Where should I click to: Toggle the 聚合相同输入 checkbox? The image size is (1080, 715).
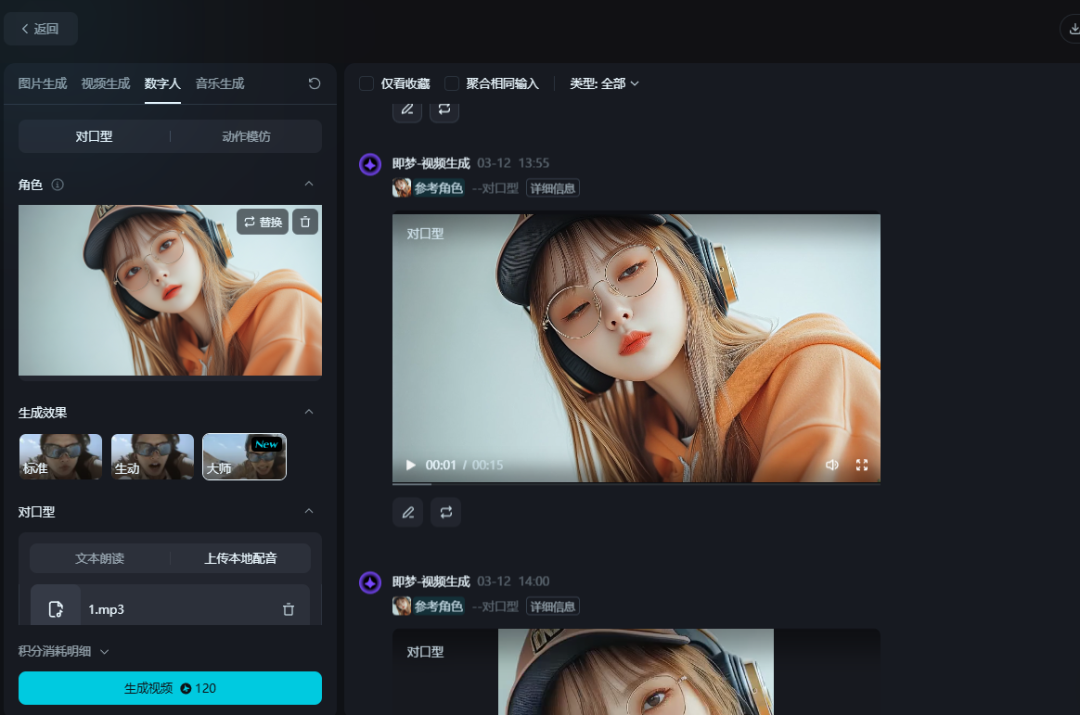pyautogui.click(x=452, y=83)
